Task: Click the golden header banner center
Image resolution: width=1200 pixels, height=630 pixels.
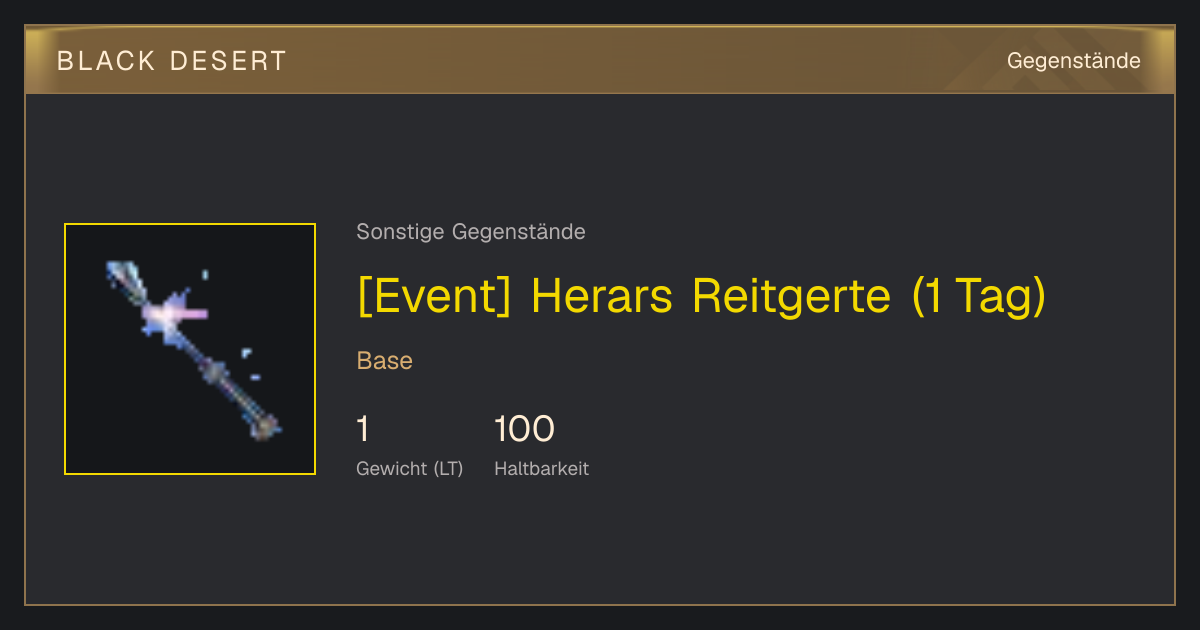Action: point(600,60)
